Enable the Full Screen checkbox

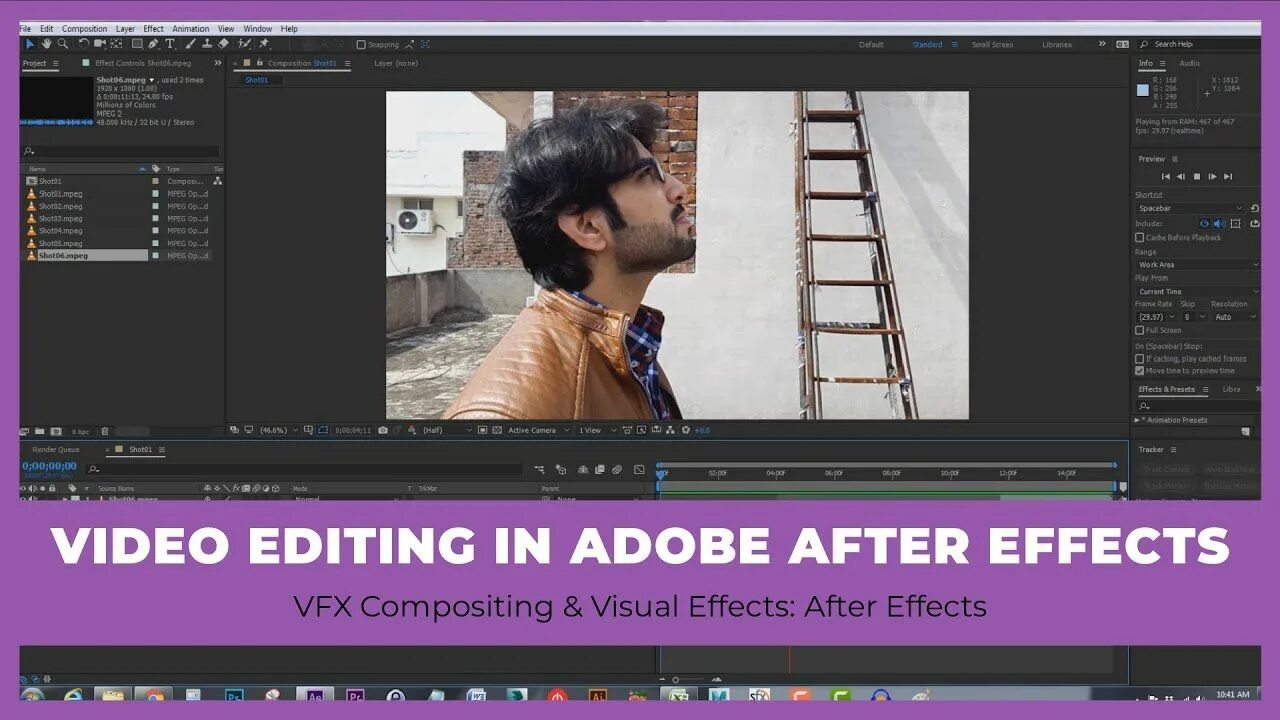point(1139,330)
